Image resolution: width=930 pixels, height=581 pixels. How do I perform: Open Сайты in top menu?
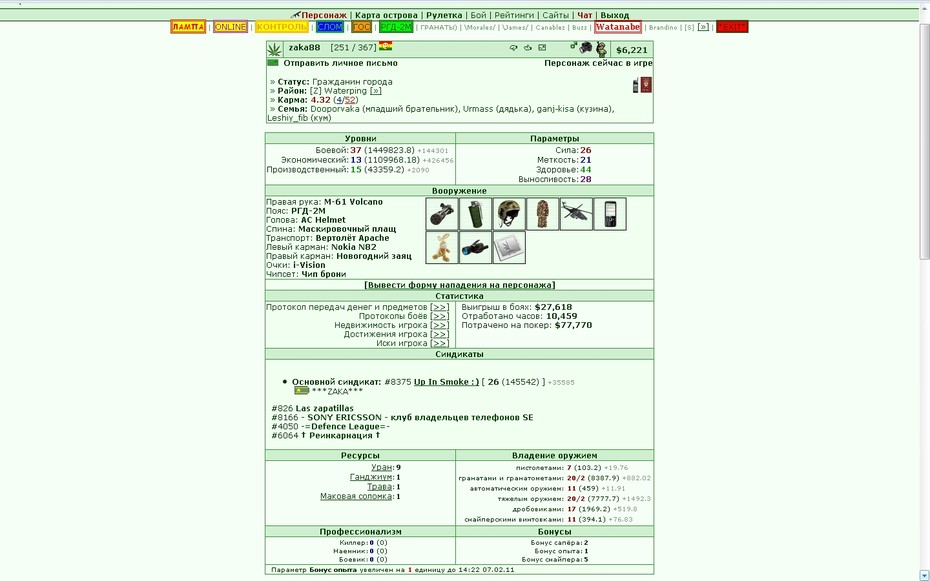[x=555, y=15]
